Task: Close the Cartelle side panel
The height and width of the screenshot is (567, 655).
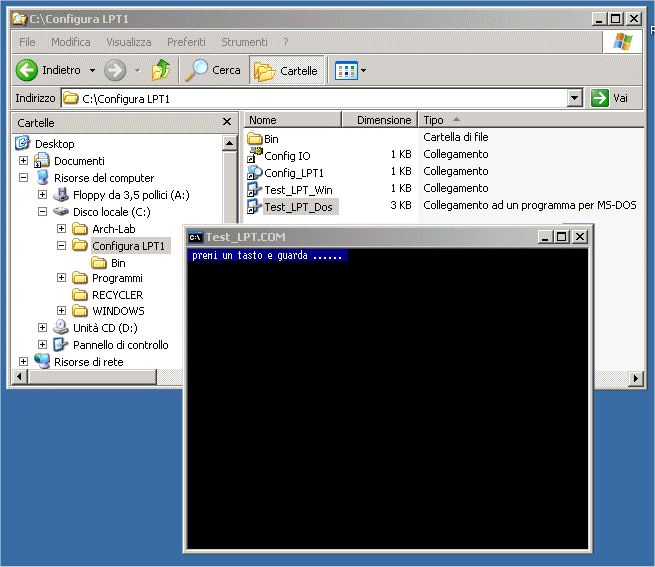Action: (227, 122)
